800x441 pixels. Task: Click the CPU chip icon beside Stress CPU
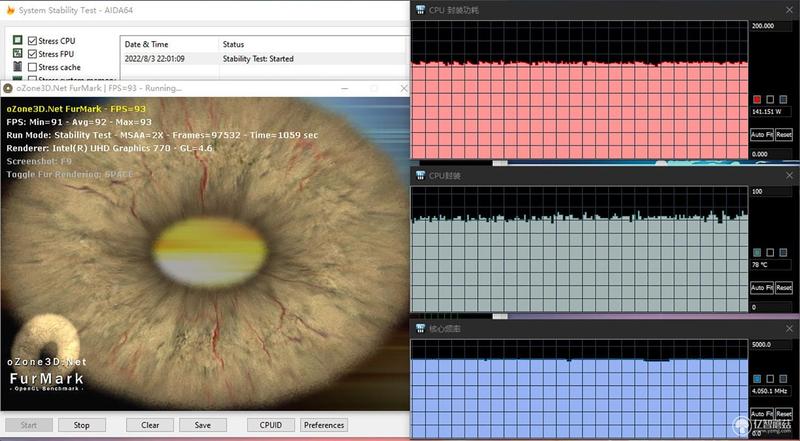coord(18,40)
